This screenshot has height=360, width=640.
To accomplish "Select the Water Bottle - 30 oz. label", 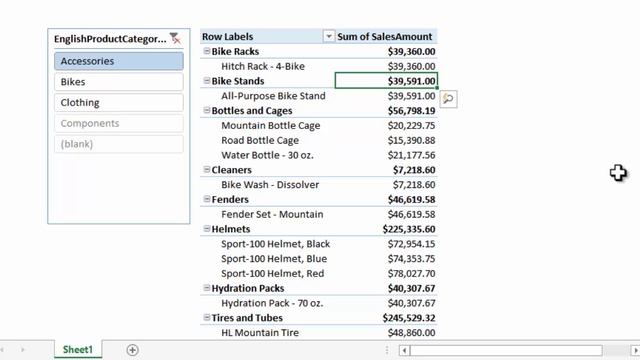I will click(x=267, y=155).
